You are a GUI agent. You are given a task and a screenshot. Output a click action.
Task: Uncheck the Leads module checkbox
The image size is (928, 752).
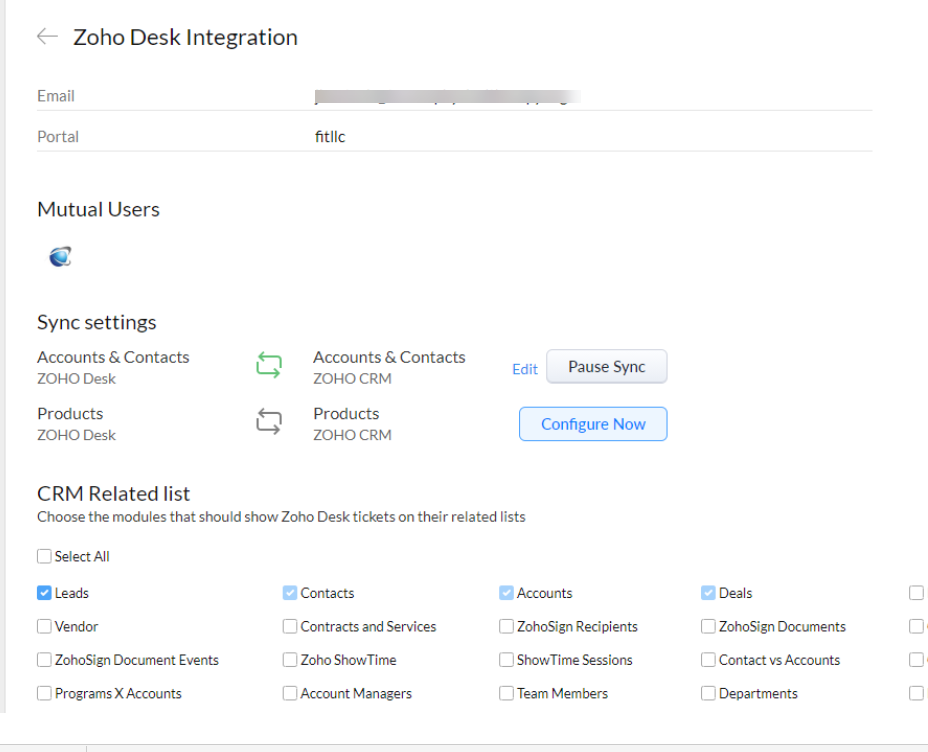tap(44, 593)
